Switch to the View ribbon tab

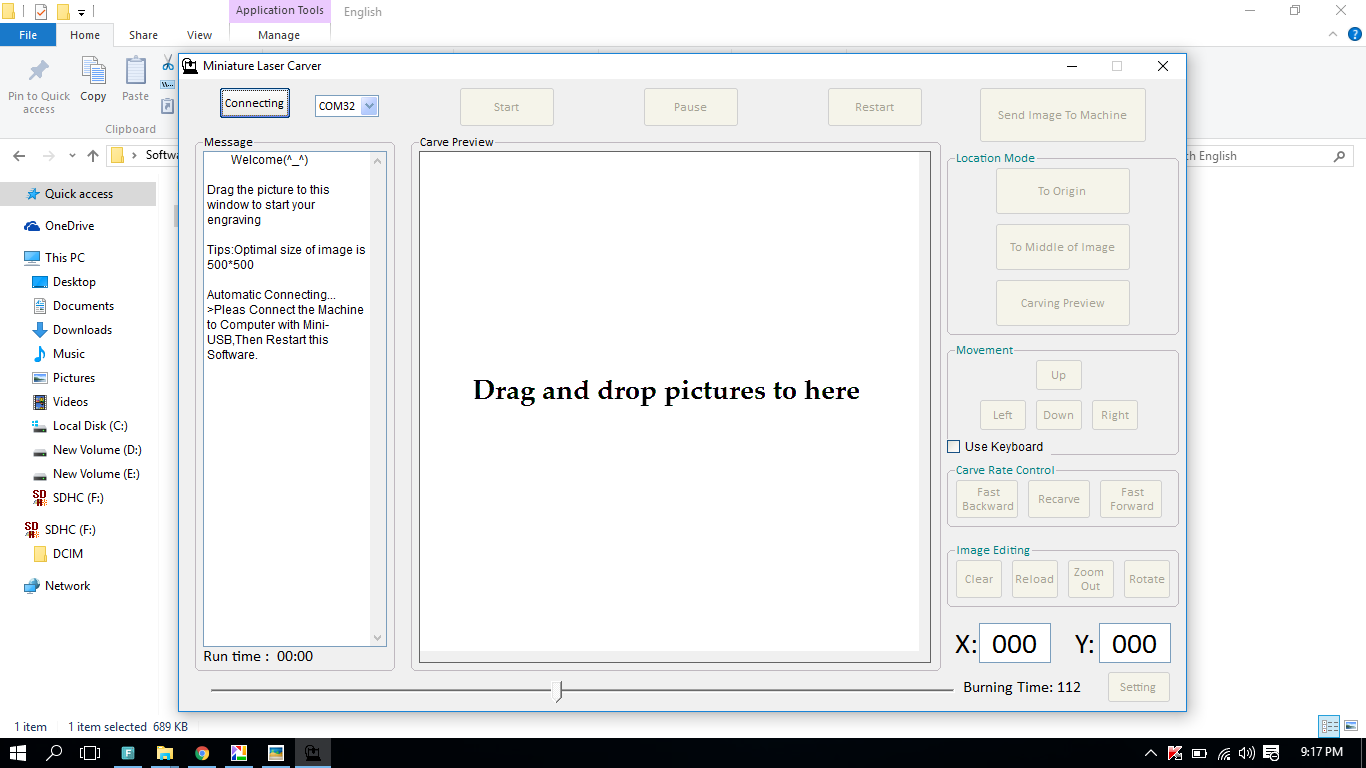[200, 35]
